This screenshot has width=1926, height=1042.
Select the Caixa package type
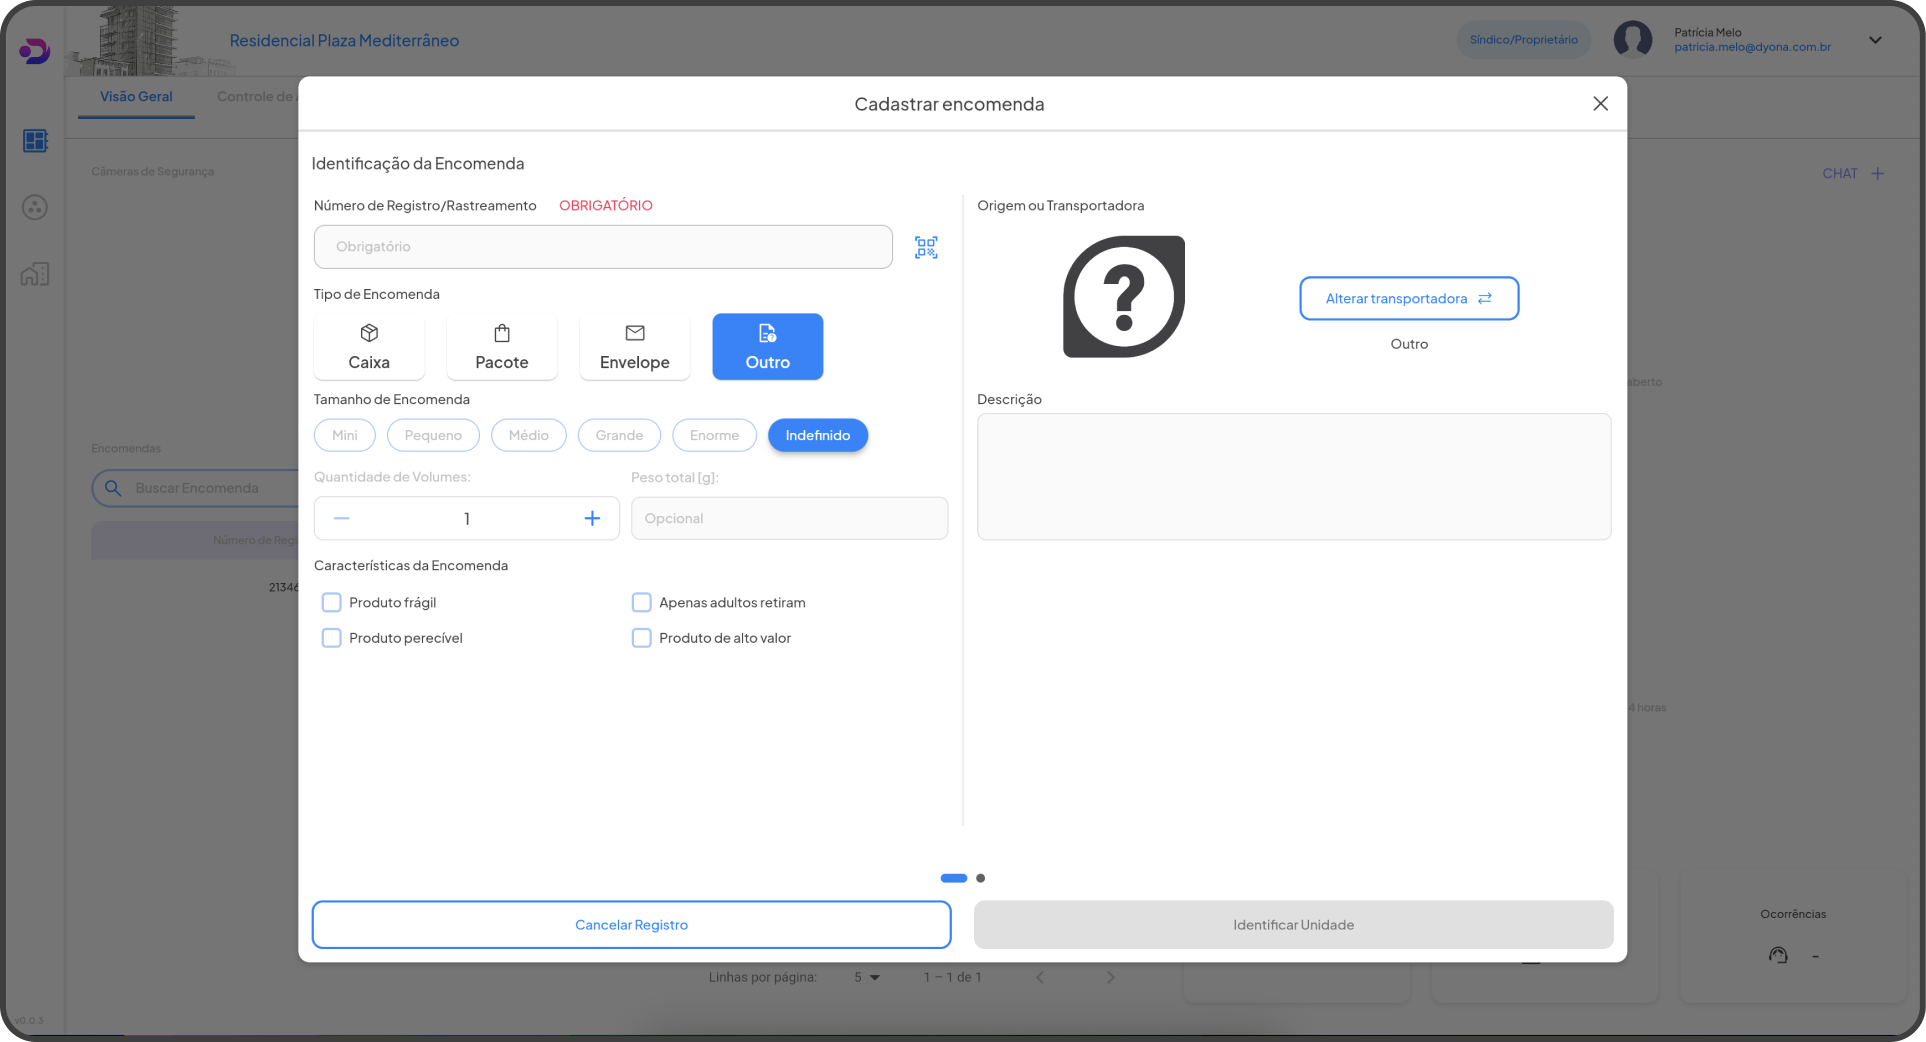pyautogui.click(x=369, y=347)
